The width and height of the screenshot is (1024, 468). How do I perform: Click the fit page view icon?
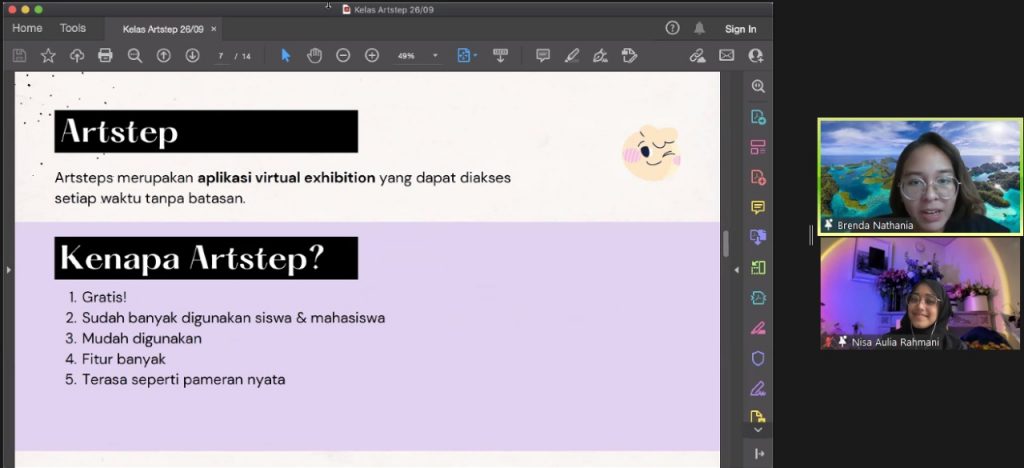(x=464, y=55)
